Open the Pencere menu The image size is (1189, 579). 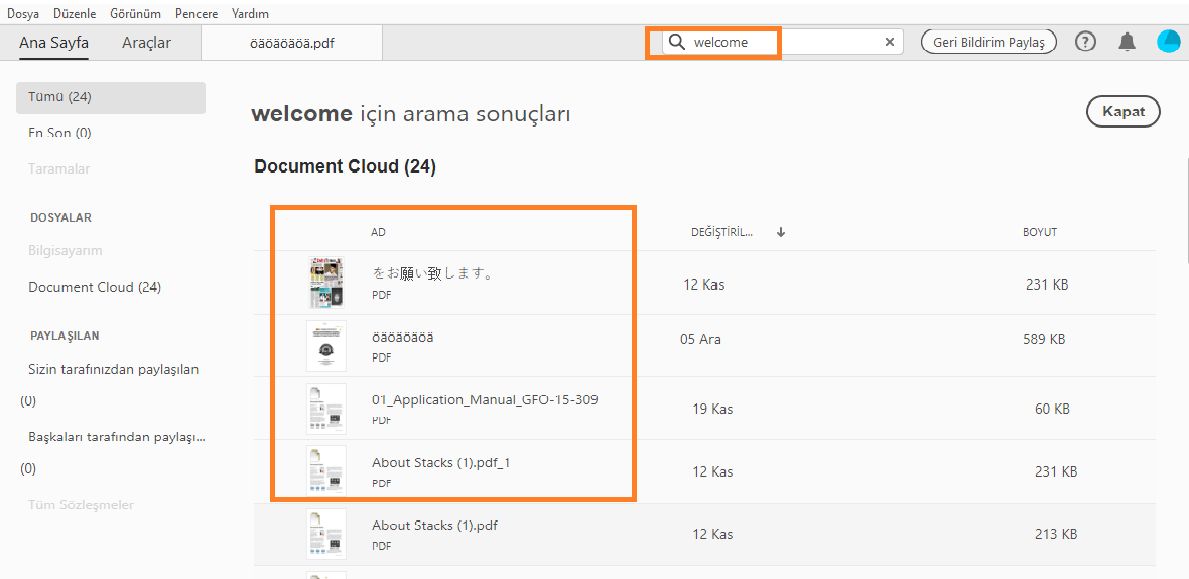196,13
